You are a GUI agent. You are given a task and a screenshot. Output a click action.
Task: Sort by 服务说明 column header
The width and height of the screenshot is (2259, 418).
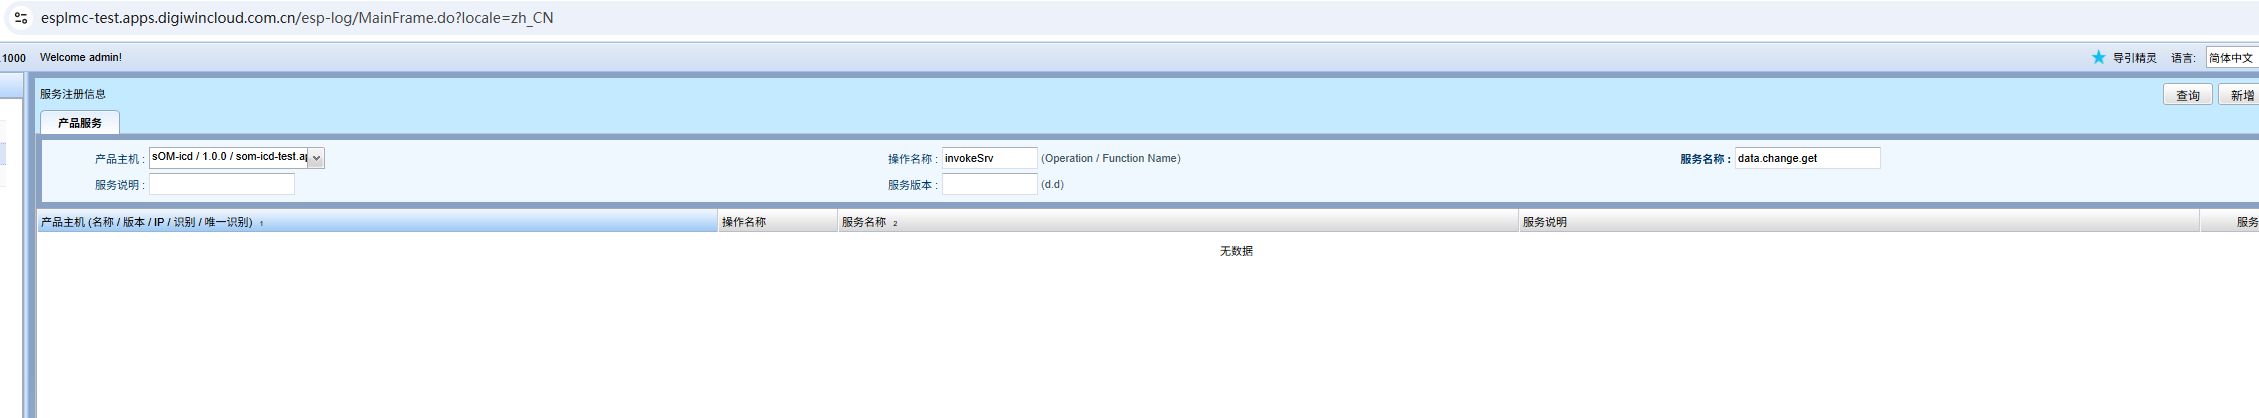click(x=1858, y=222)
